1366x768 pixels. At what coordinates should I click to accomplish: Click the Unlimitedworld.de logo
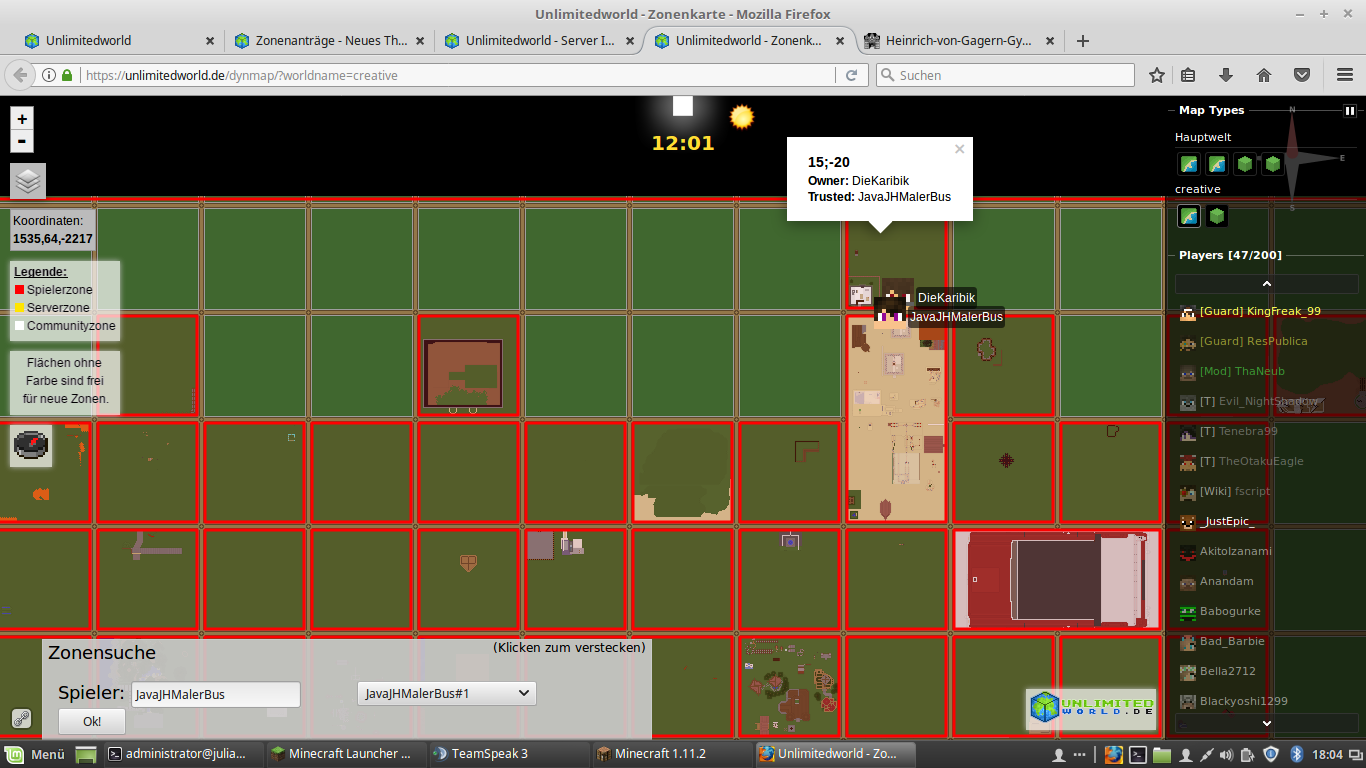[1091, 708]
